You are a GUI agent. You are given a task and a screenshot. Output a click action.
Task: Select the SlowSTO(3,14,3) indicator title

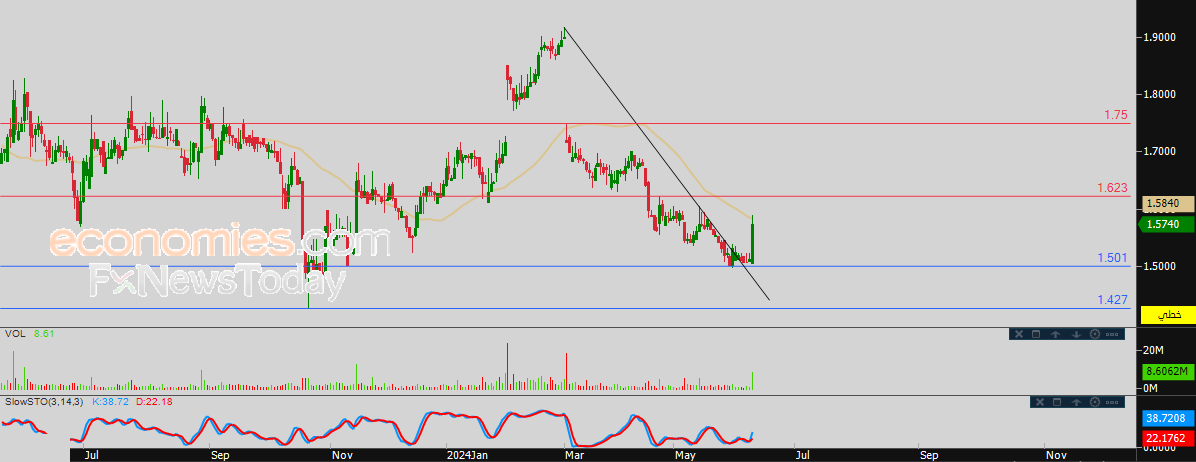click(44, 400)
